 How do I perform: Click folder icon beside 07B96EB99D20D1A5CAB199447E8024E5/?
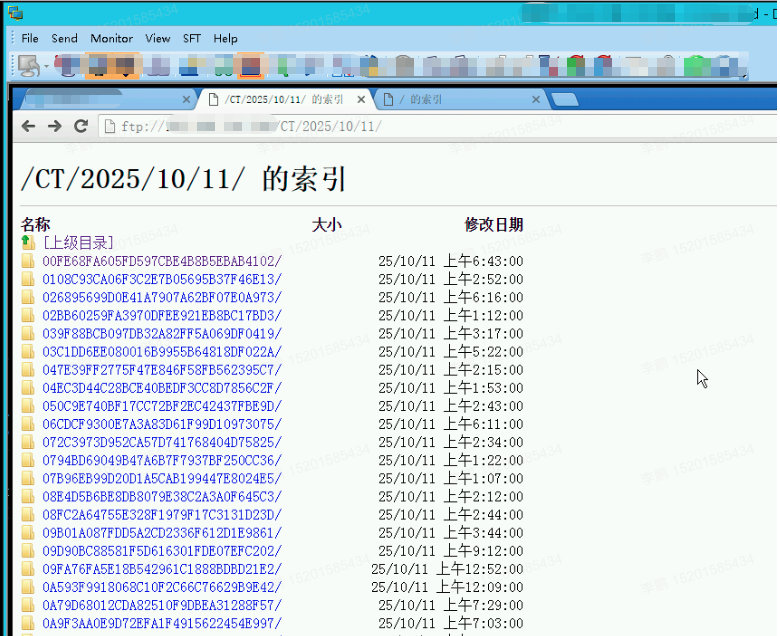point(28,478)
